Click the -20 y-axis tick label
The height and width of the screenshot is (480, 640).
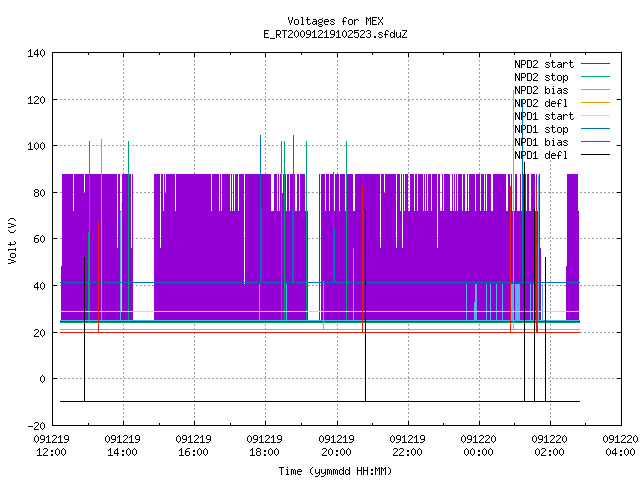(36, 426)
